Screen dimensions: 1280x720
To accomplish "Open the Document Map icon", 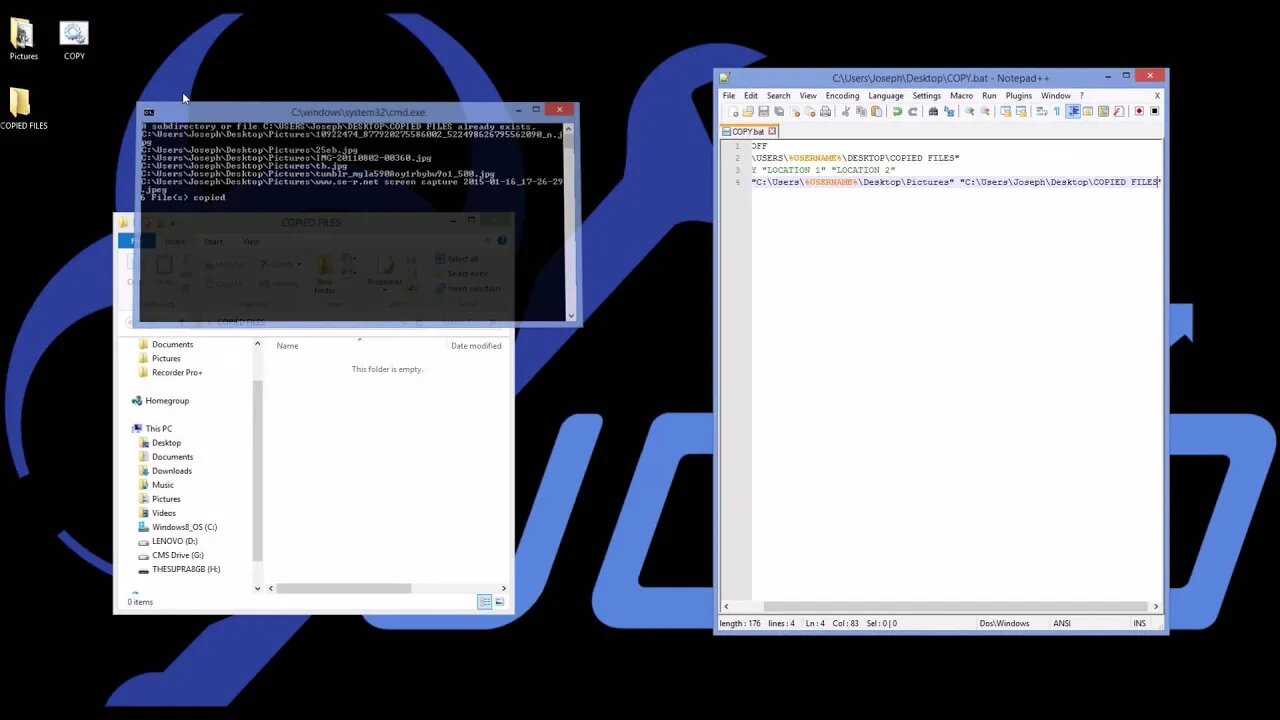I will pyautogui.click(x=1103, y=111).
